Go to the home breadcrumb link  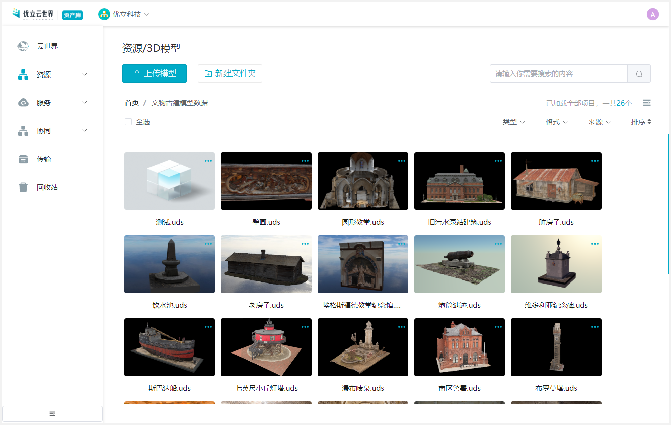pos(132,103)
